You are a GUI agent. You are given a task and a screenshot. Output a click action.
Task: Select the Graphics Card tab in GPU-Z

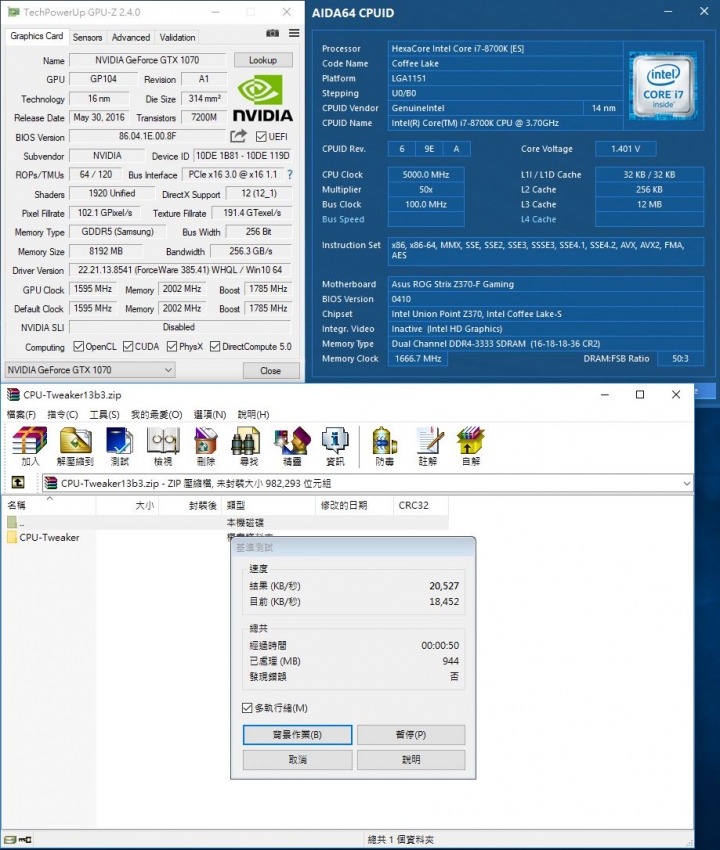tap(37, 36)
